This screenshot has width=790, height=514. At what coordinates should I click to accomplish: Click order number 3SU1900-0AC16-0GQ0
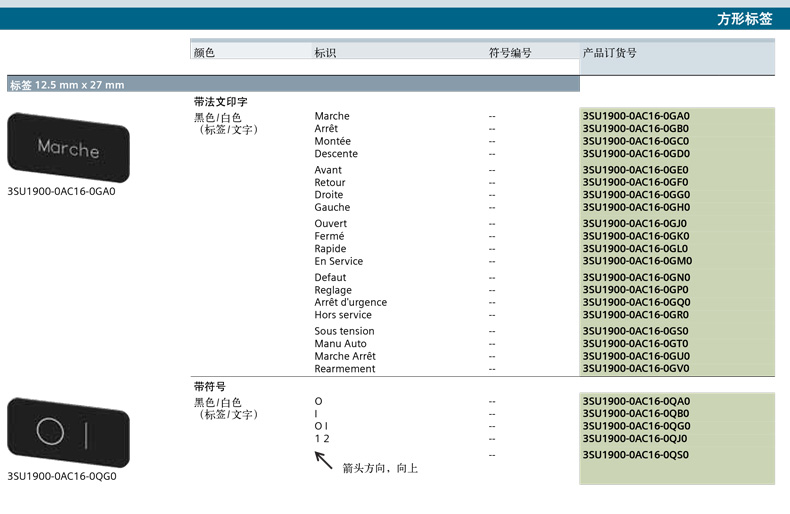point(636,302)
